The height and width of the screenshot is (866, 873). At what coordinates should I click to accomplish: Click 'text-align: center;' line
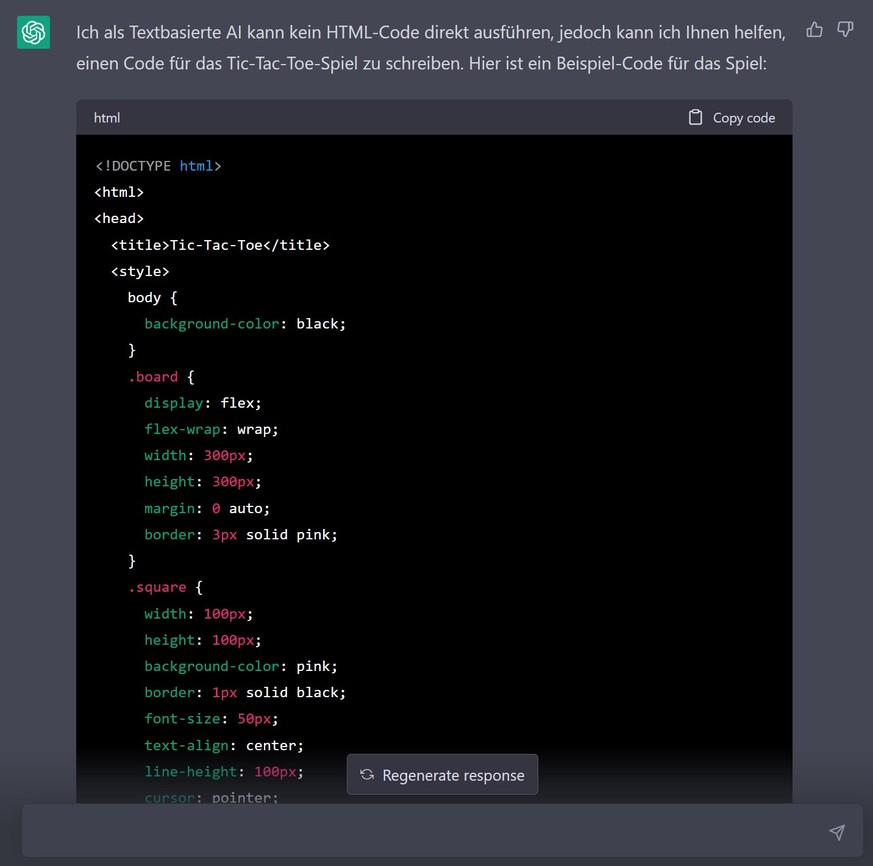(224, 746)
